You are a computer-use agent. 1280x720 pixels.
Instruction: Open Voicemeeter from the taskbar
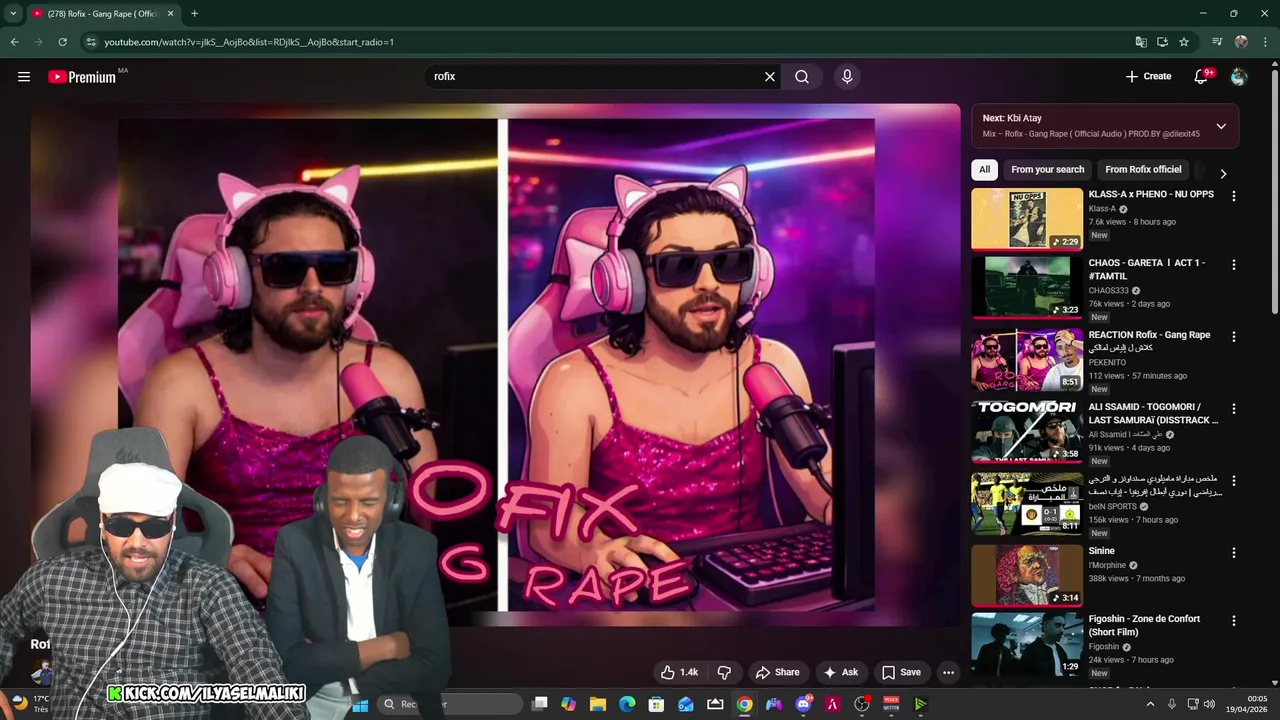[891, 704]
